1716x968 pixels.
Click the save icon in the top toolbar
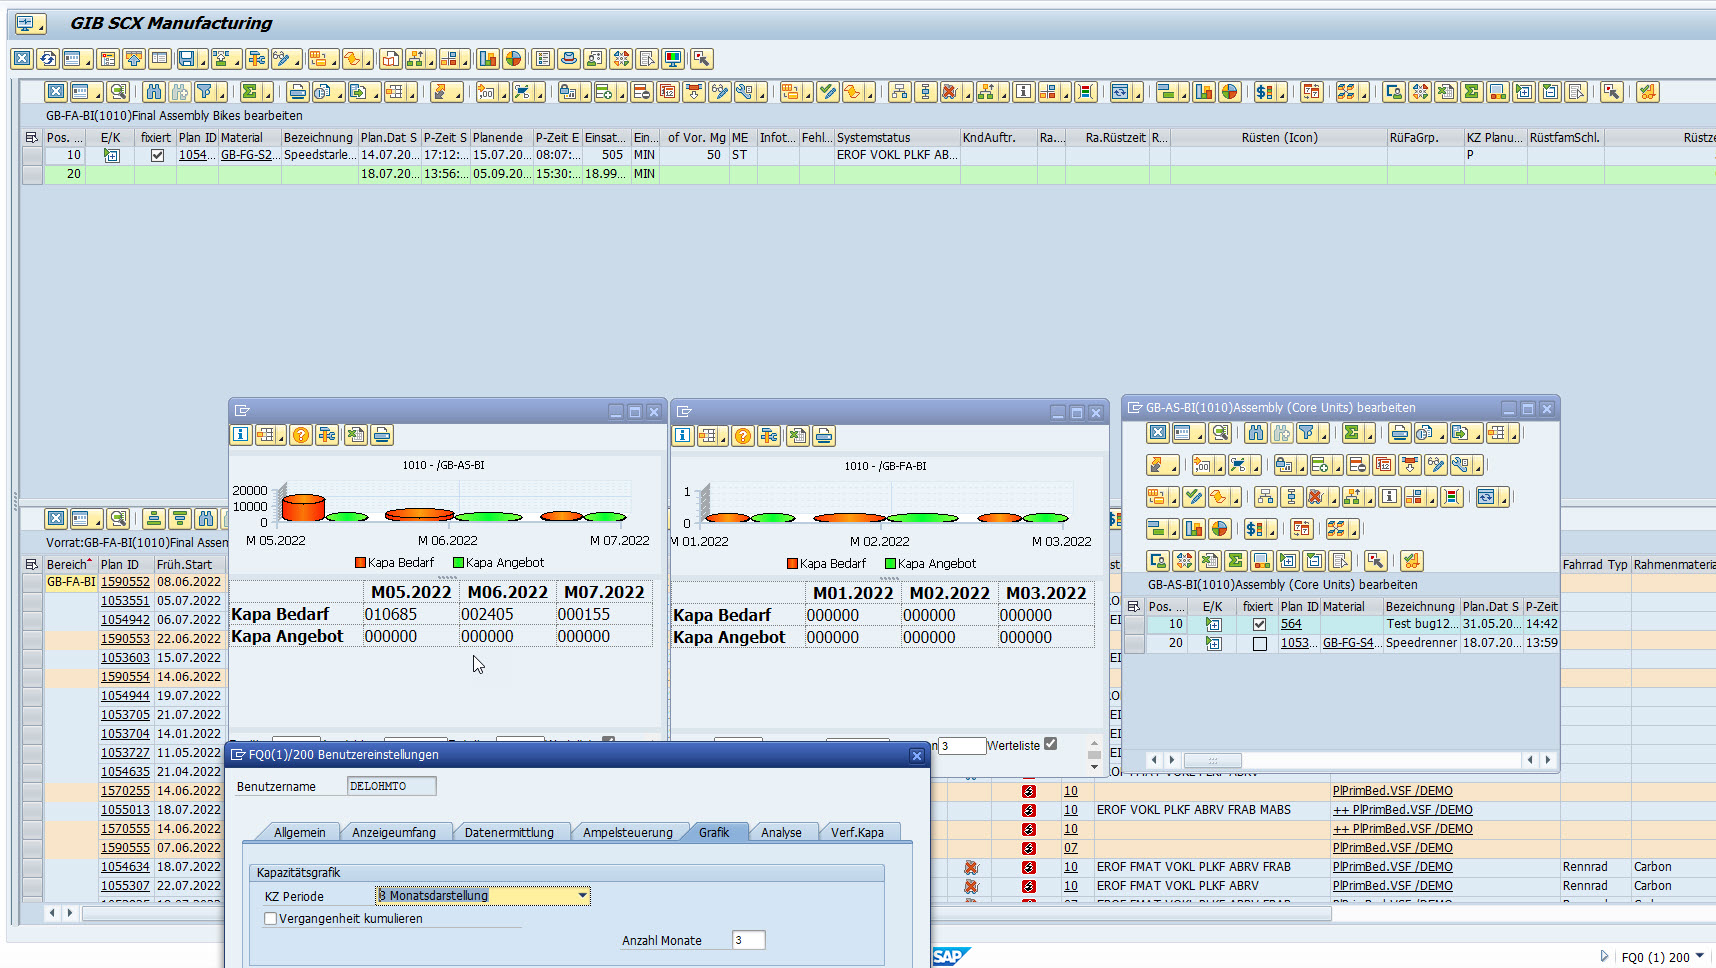[185, 59]
